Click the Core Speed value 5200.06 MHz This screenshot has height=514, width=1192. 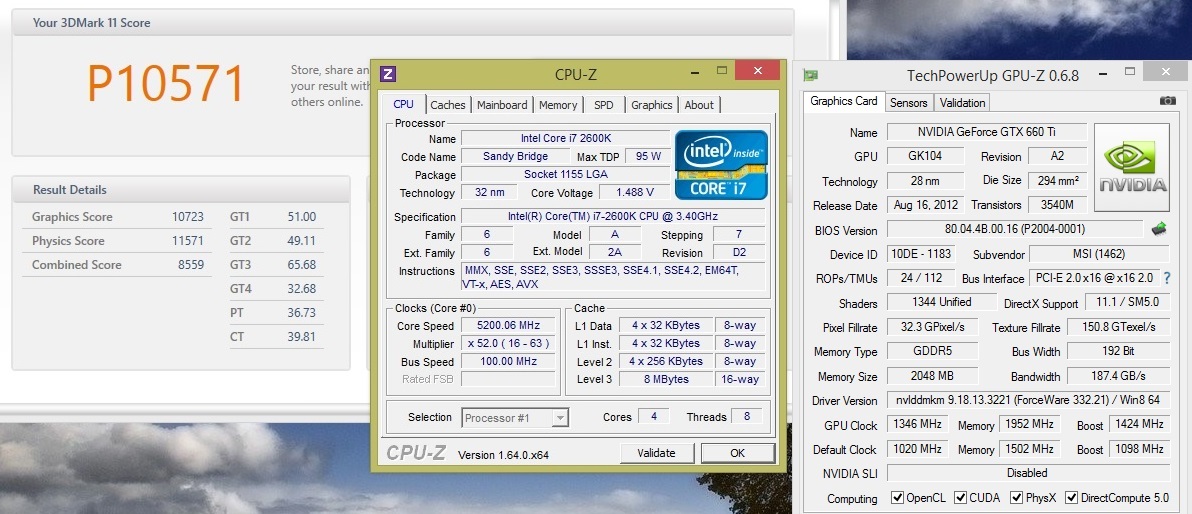tap(509, 325)
